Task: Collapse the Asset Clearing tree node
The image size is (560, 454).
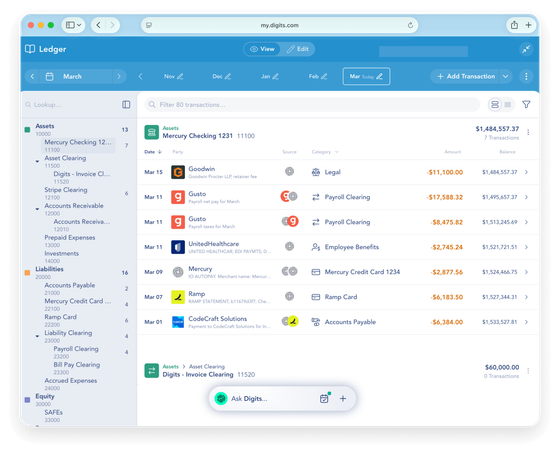Action: (37, 161)
